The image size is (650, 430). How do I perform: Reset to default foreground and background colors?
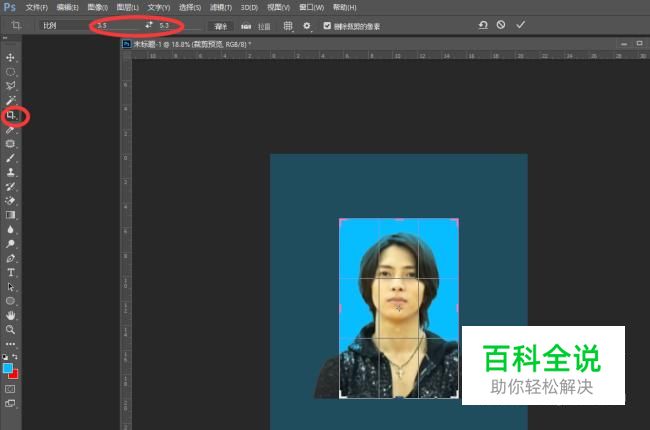pyautogui.click(x=5, y=357)
